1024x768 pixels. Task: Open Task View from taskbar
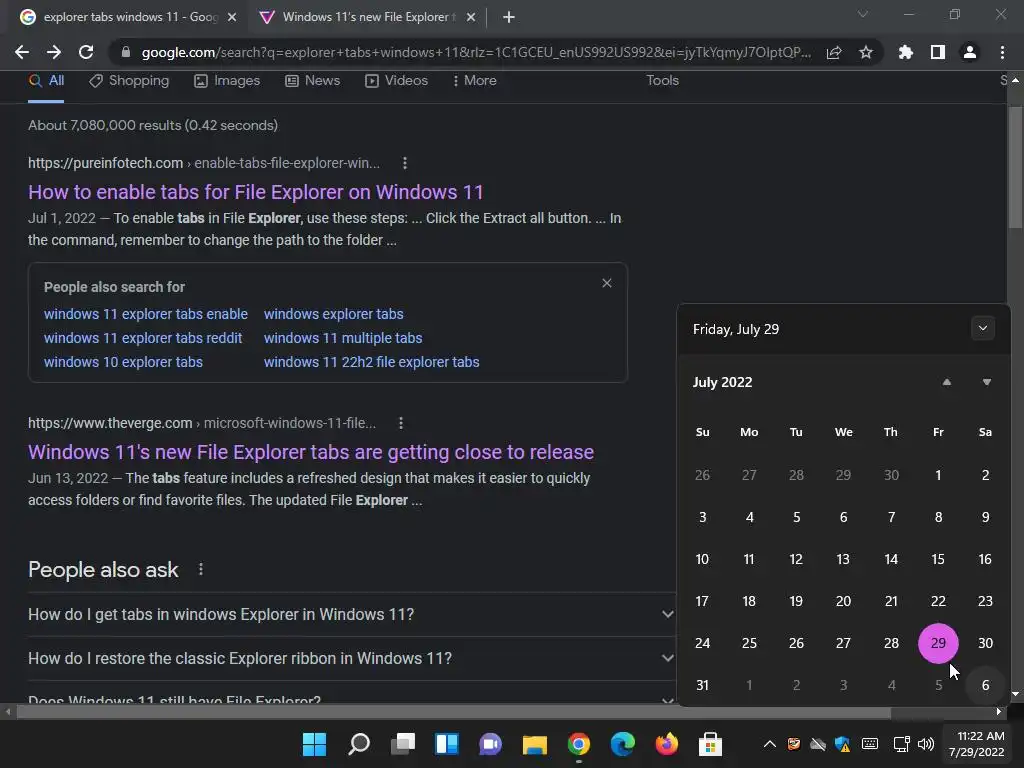(x=403, y=744)
